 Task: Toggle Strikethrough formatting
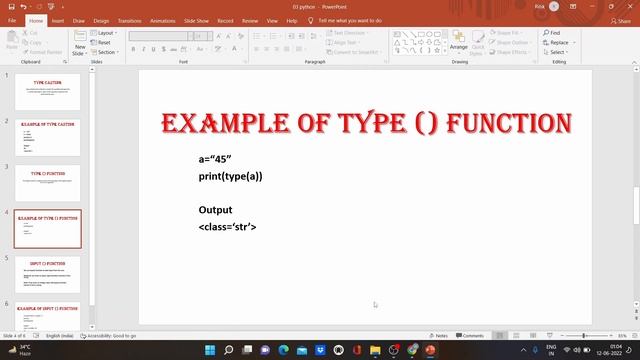coord(173,49)
